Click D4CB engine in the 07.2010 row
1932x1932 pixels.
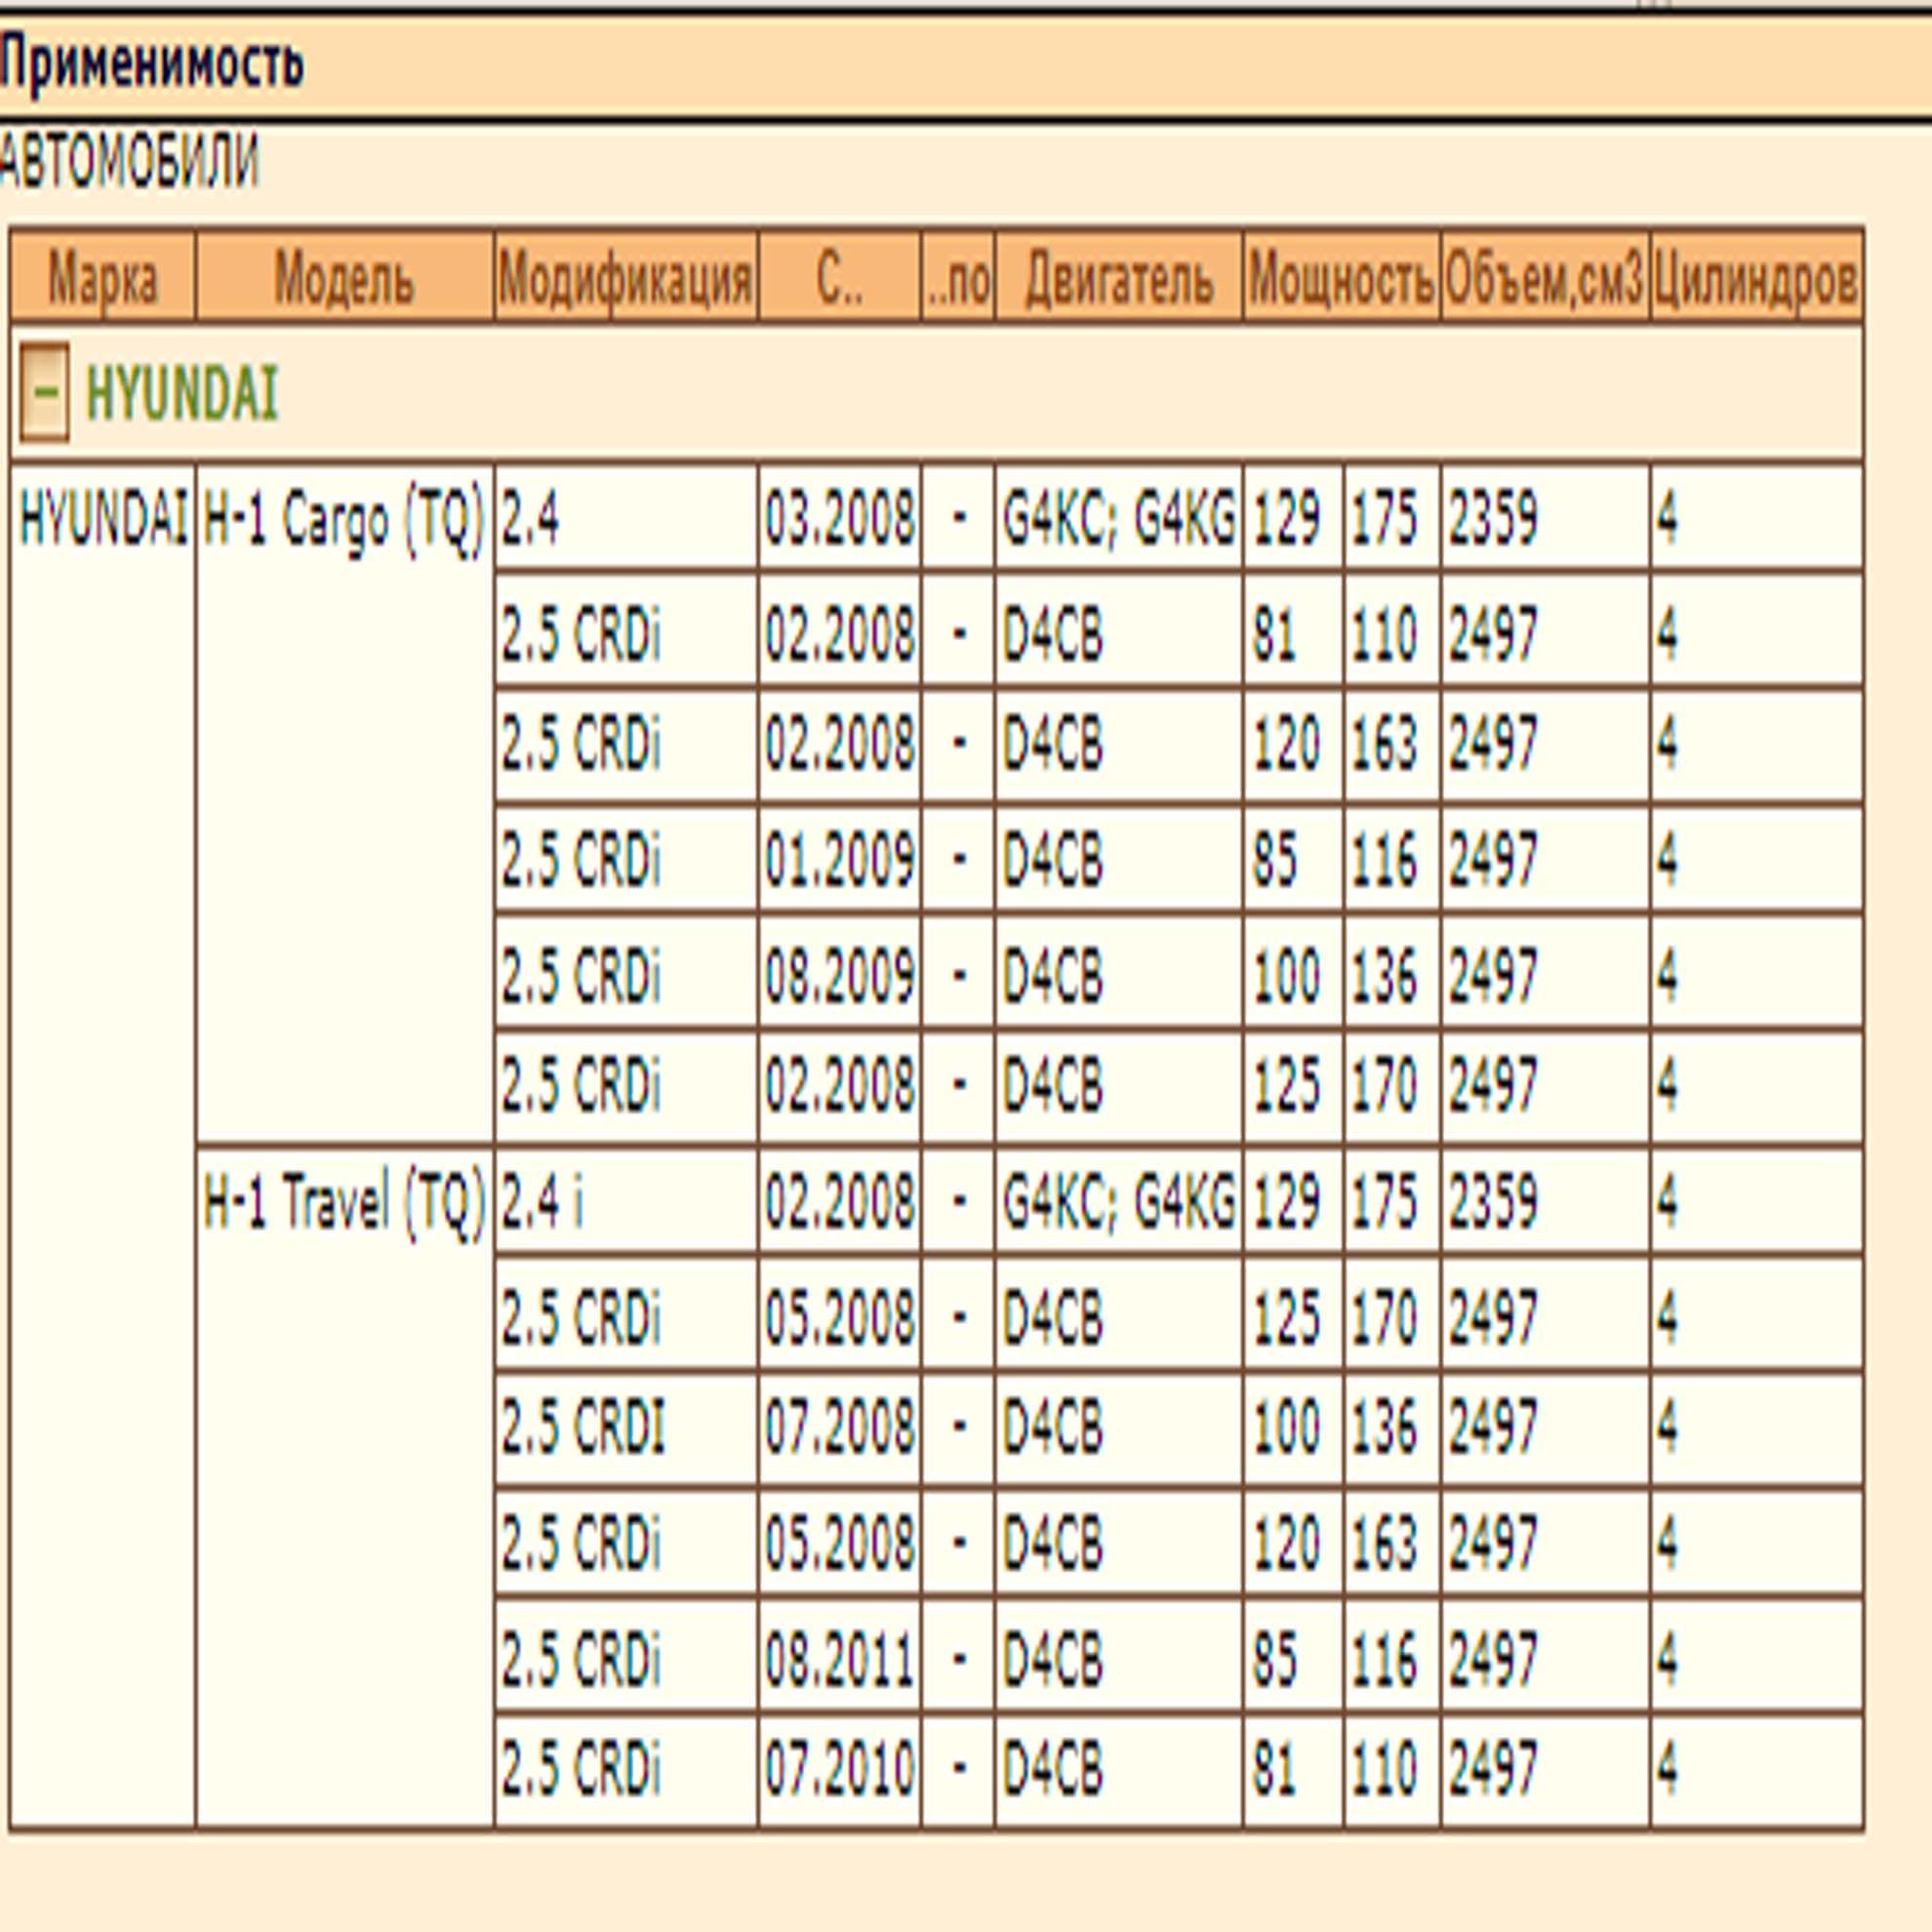point(1119,1772)
